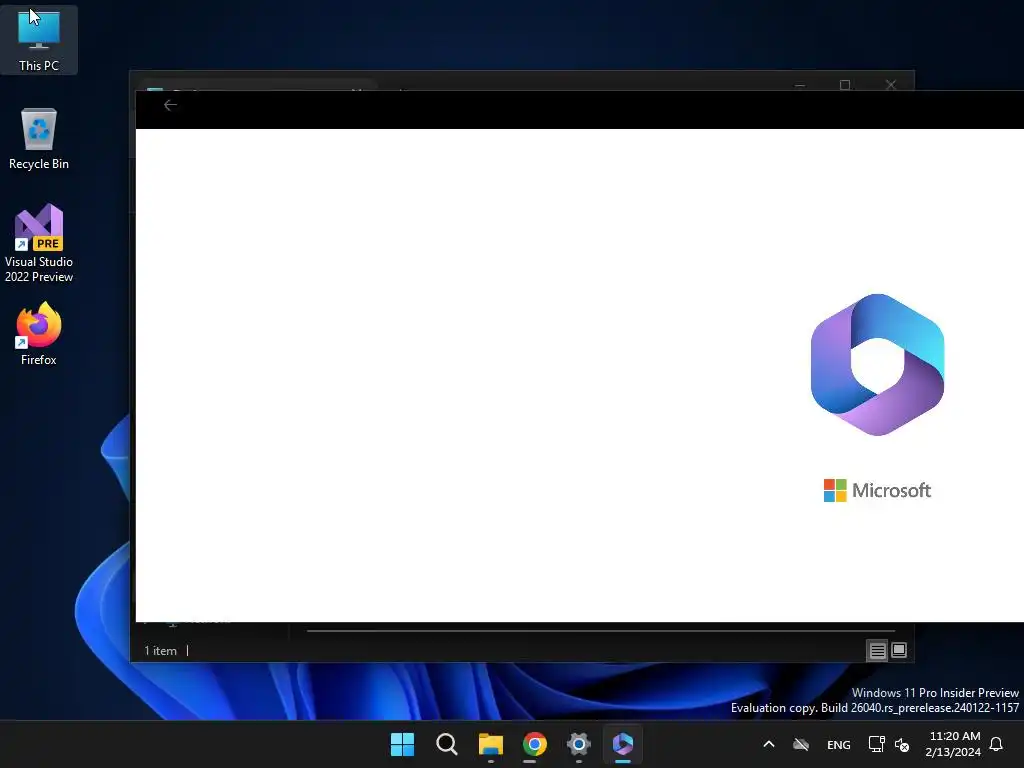Show hidden system tray icons
The height and width of the screenshot is (768, 1024).
tap(769, 744)
